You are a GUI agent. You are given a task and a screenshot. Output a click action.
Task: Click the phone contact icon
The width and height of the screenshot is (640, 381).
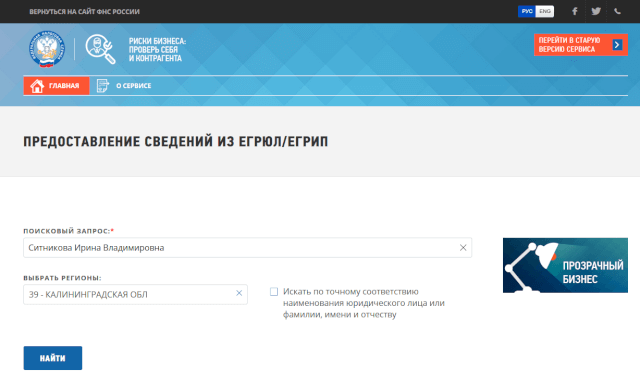(x=618, y=11)
